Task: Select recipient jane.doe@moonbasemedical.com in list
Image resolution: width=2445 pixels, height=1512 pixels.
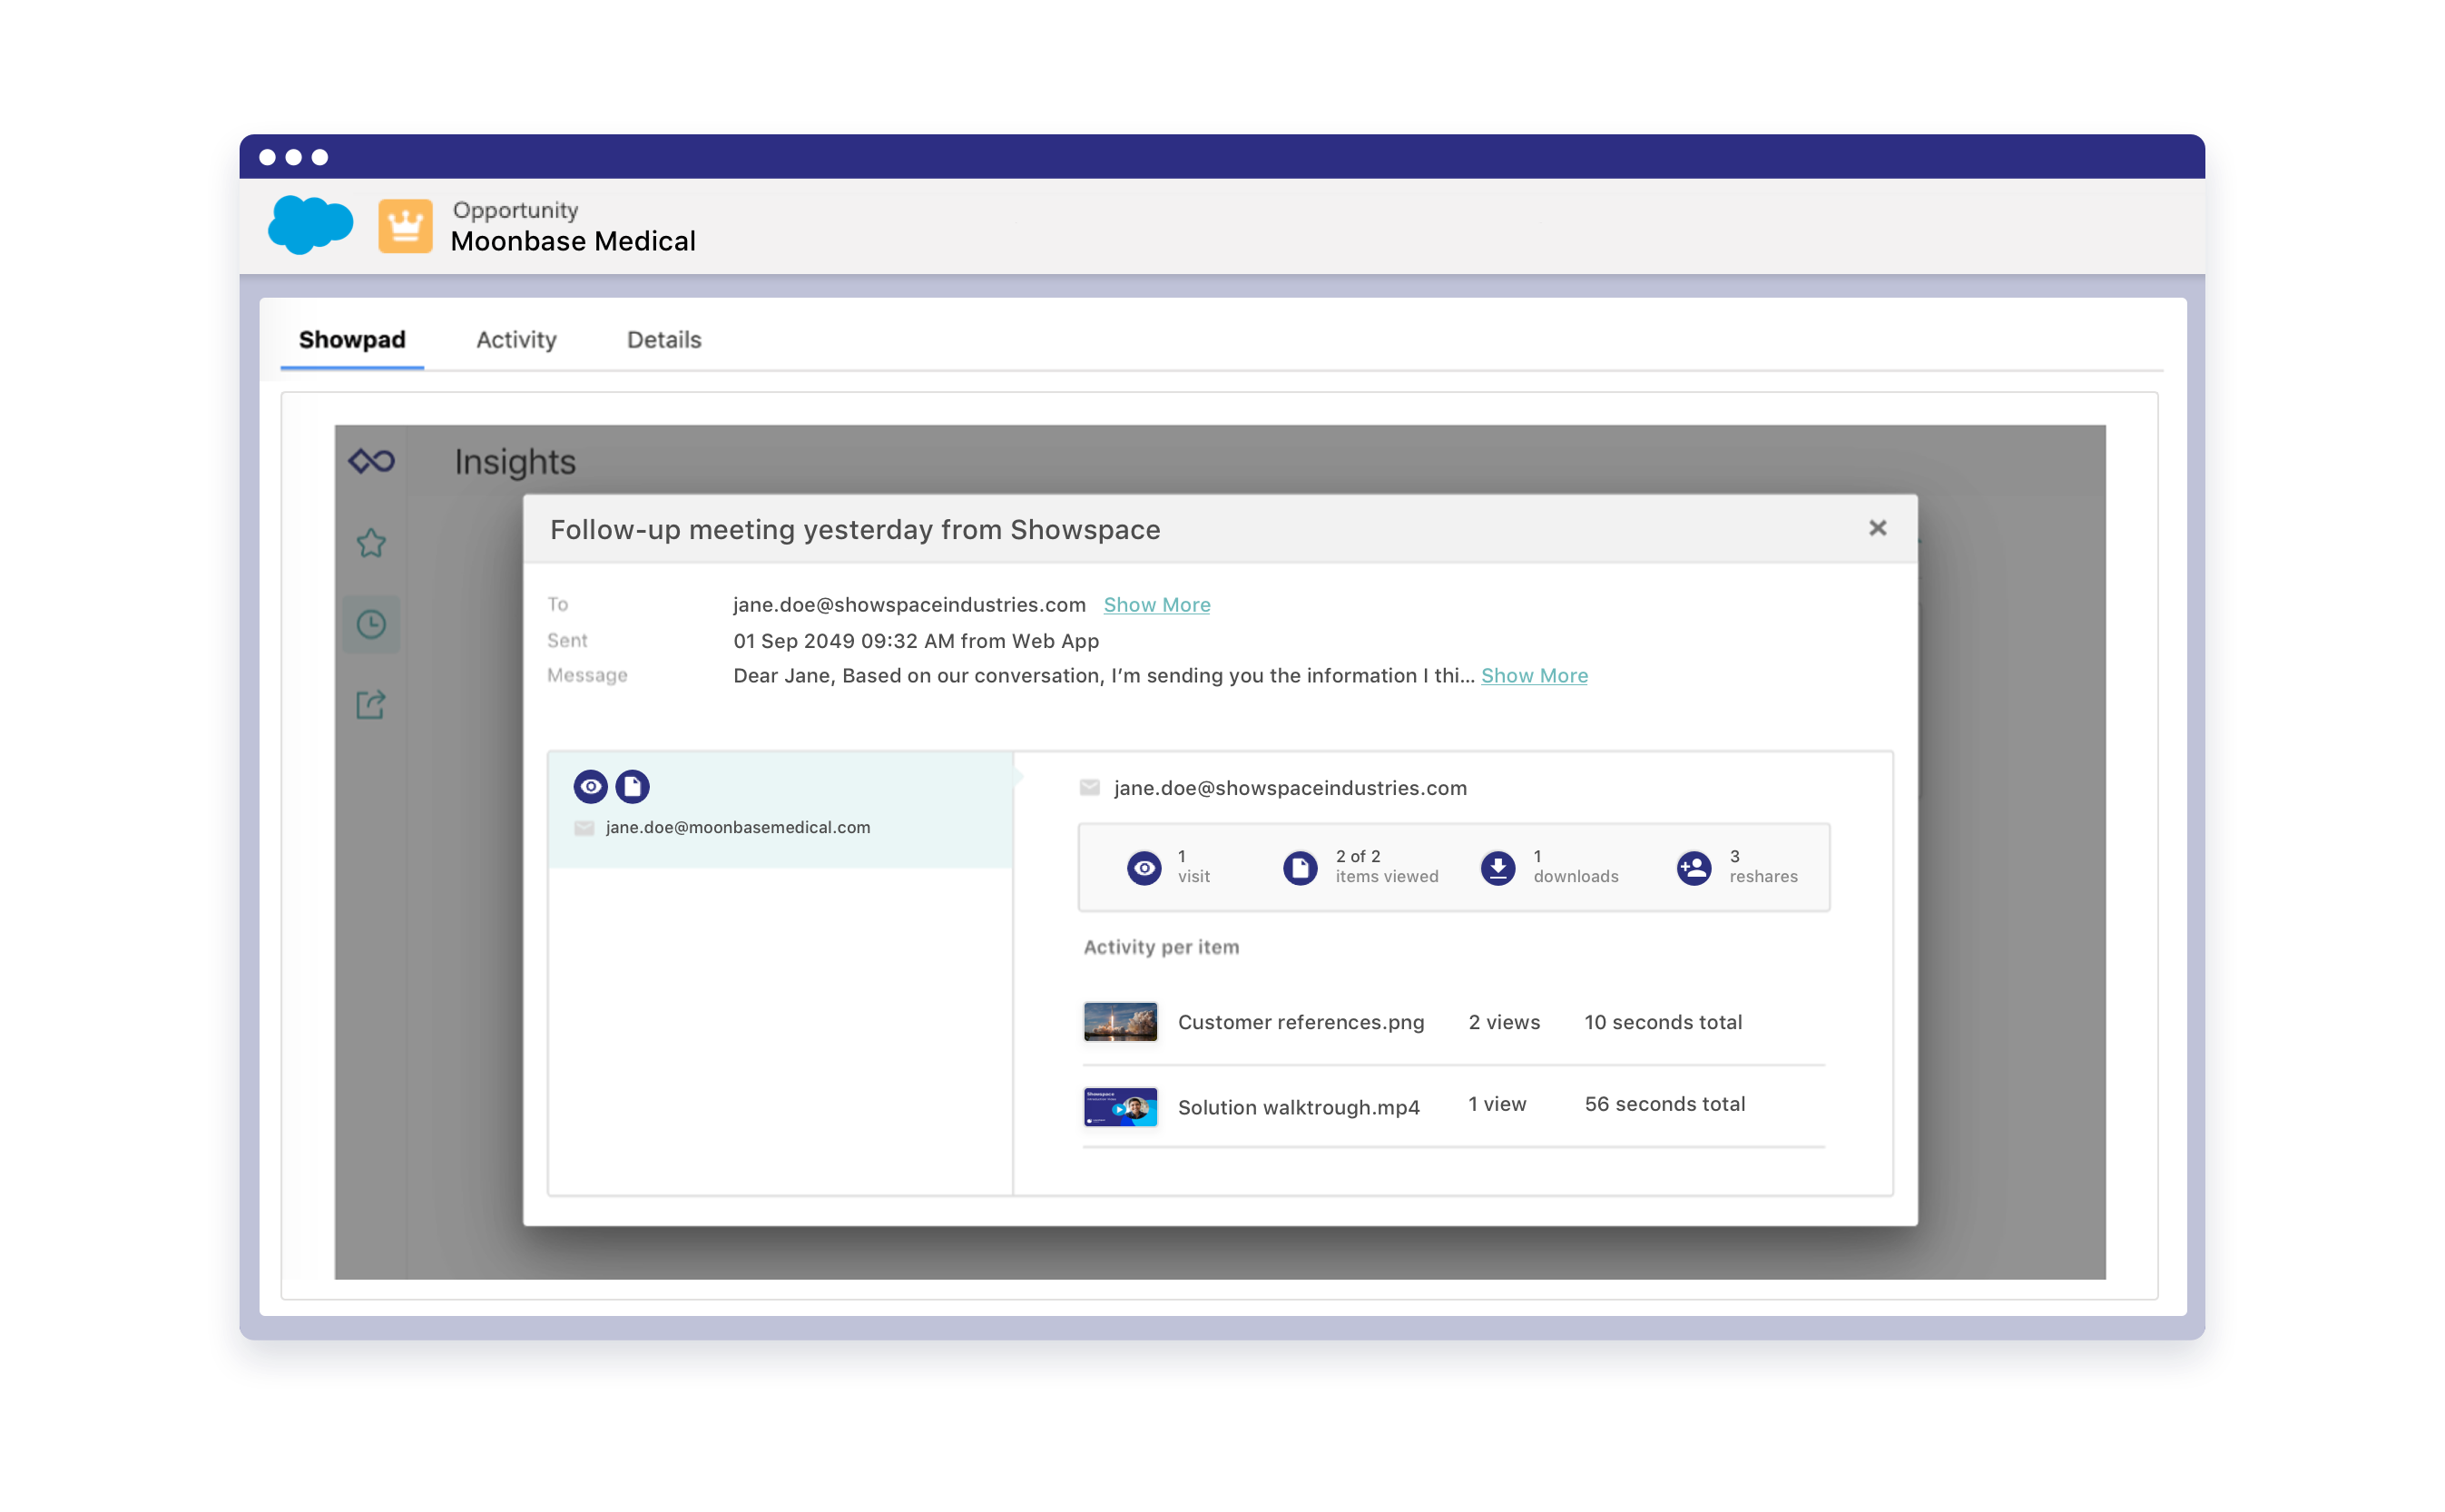Action: (737, 827)
